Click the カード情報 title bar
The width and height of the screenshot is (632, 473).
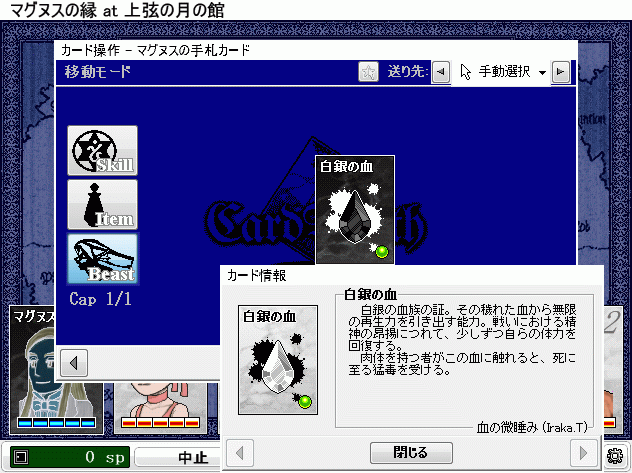tap(412, 276)
